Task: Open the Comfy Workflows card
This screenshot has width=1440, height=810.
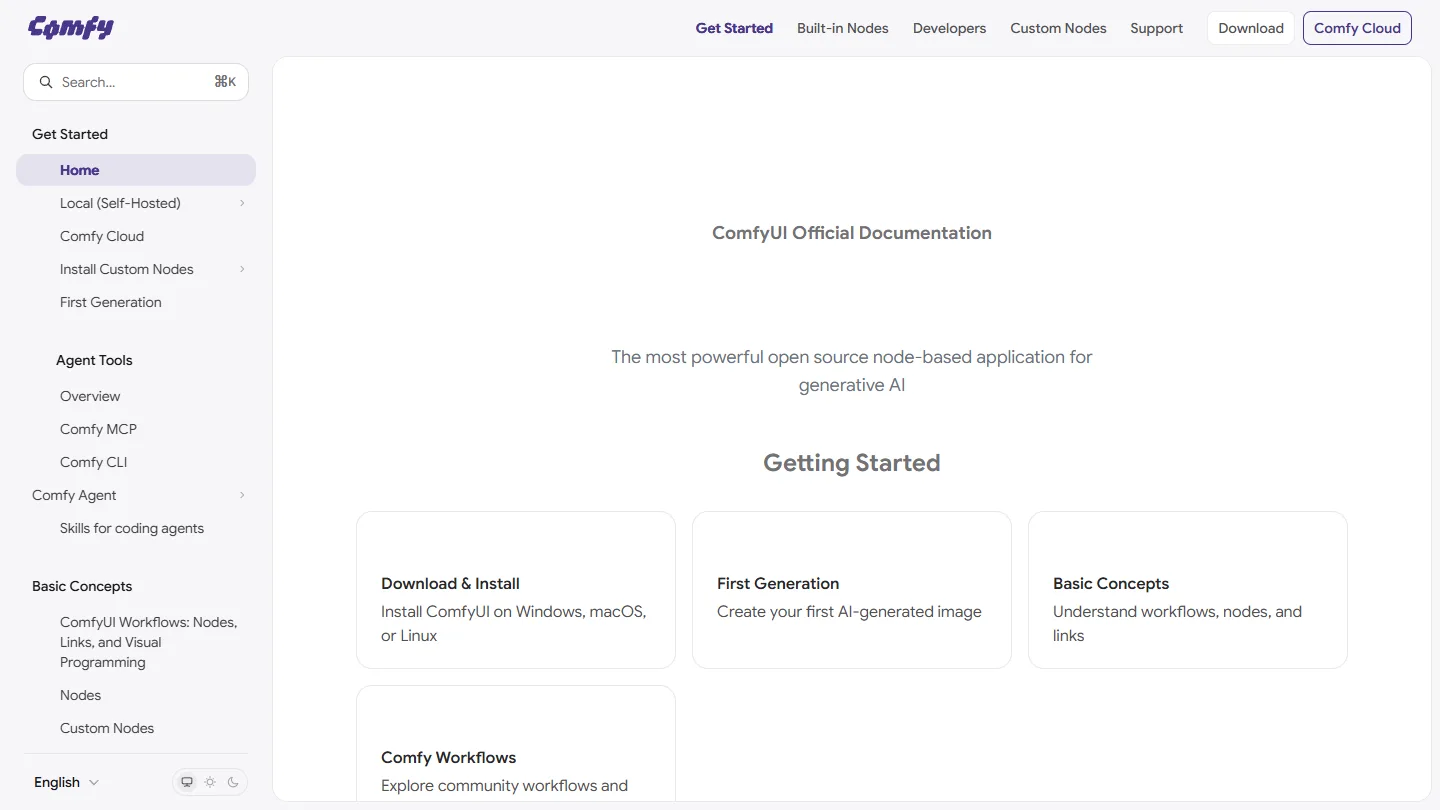Action: click(516, 744)
